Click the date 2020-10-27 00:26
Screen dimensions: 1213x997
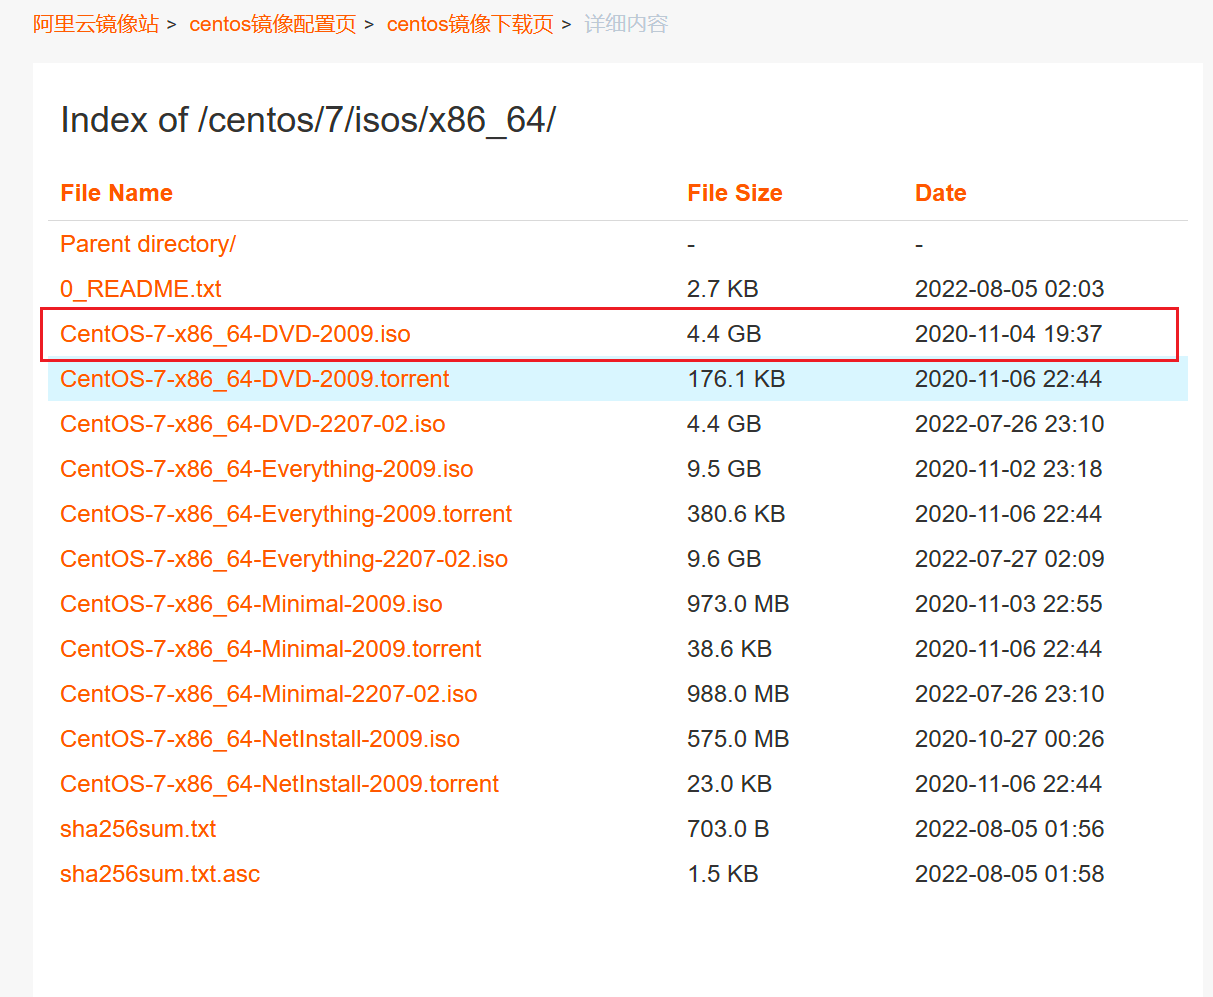coord(1010,739)
